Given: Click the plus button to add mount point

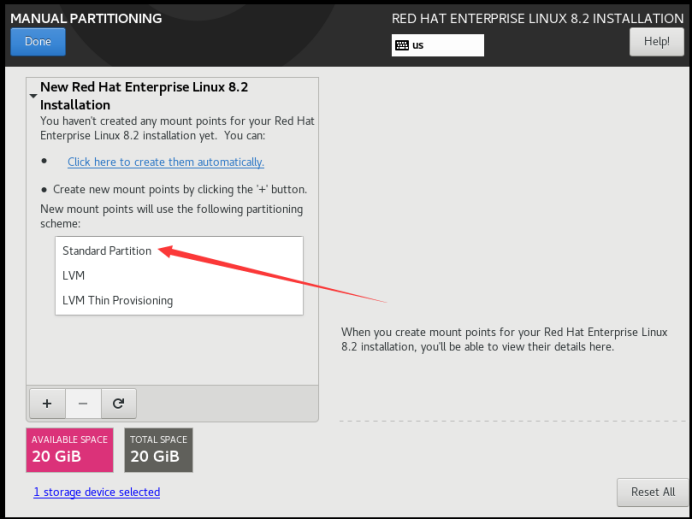Looking at the screenshot, I should click(47, 403).
